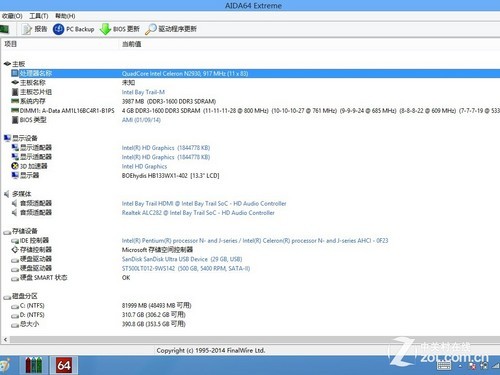Click the green memory chip toolbar icon
The image size is (500, 375).
click(4, 29)
